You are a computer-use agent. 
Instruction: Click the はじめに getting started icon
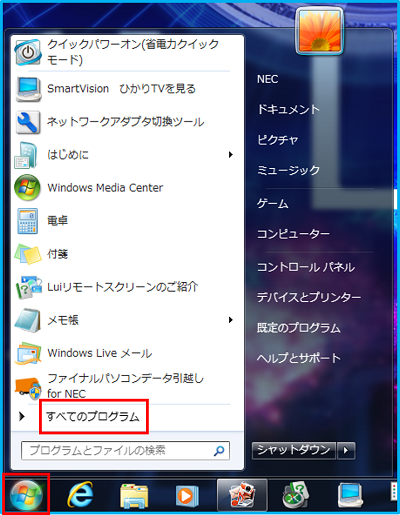coord(27,155)
